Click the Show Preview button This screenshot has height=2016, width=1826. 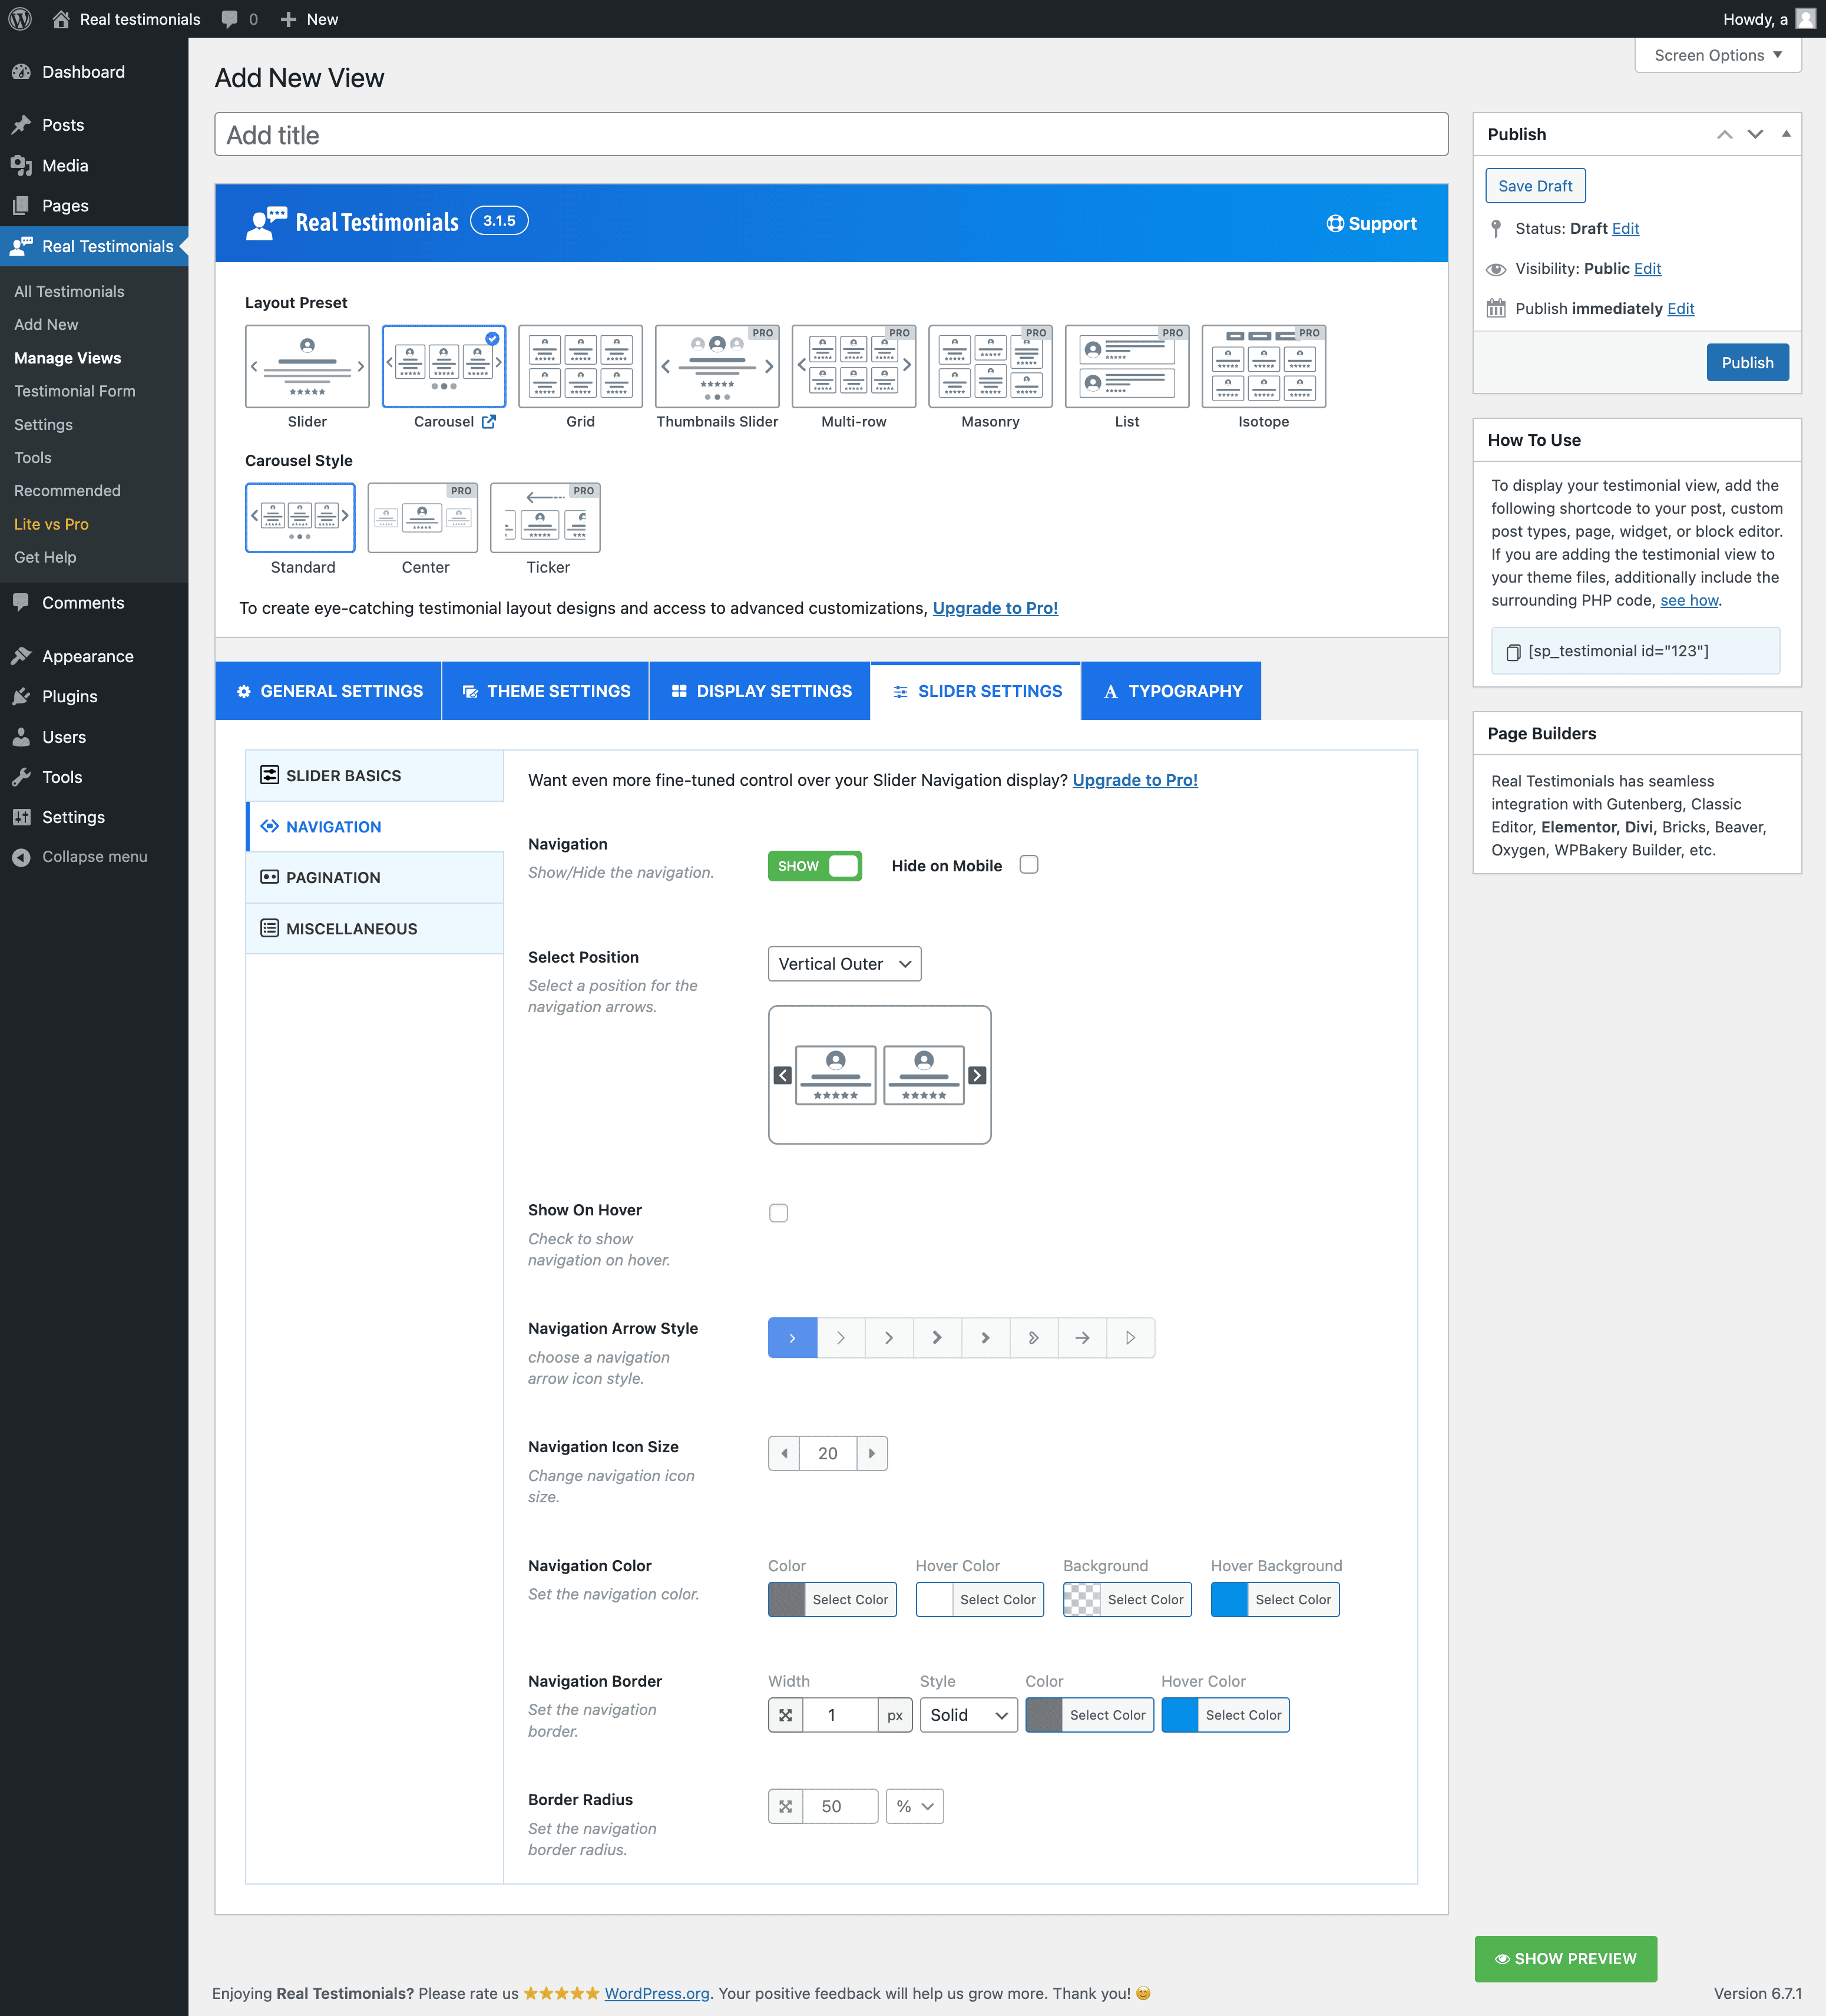click(x=1565, y=1958)
